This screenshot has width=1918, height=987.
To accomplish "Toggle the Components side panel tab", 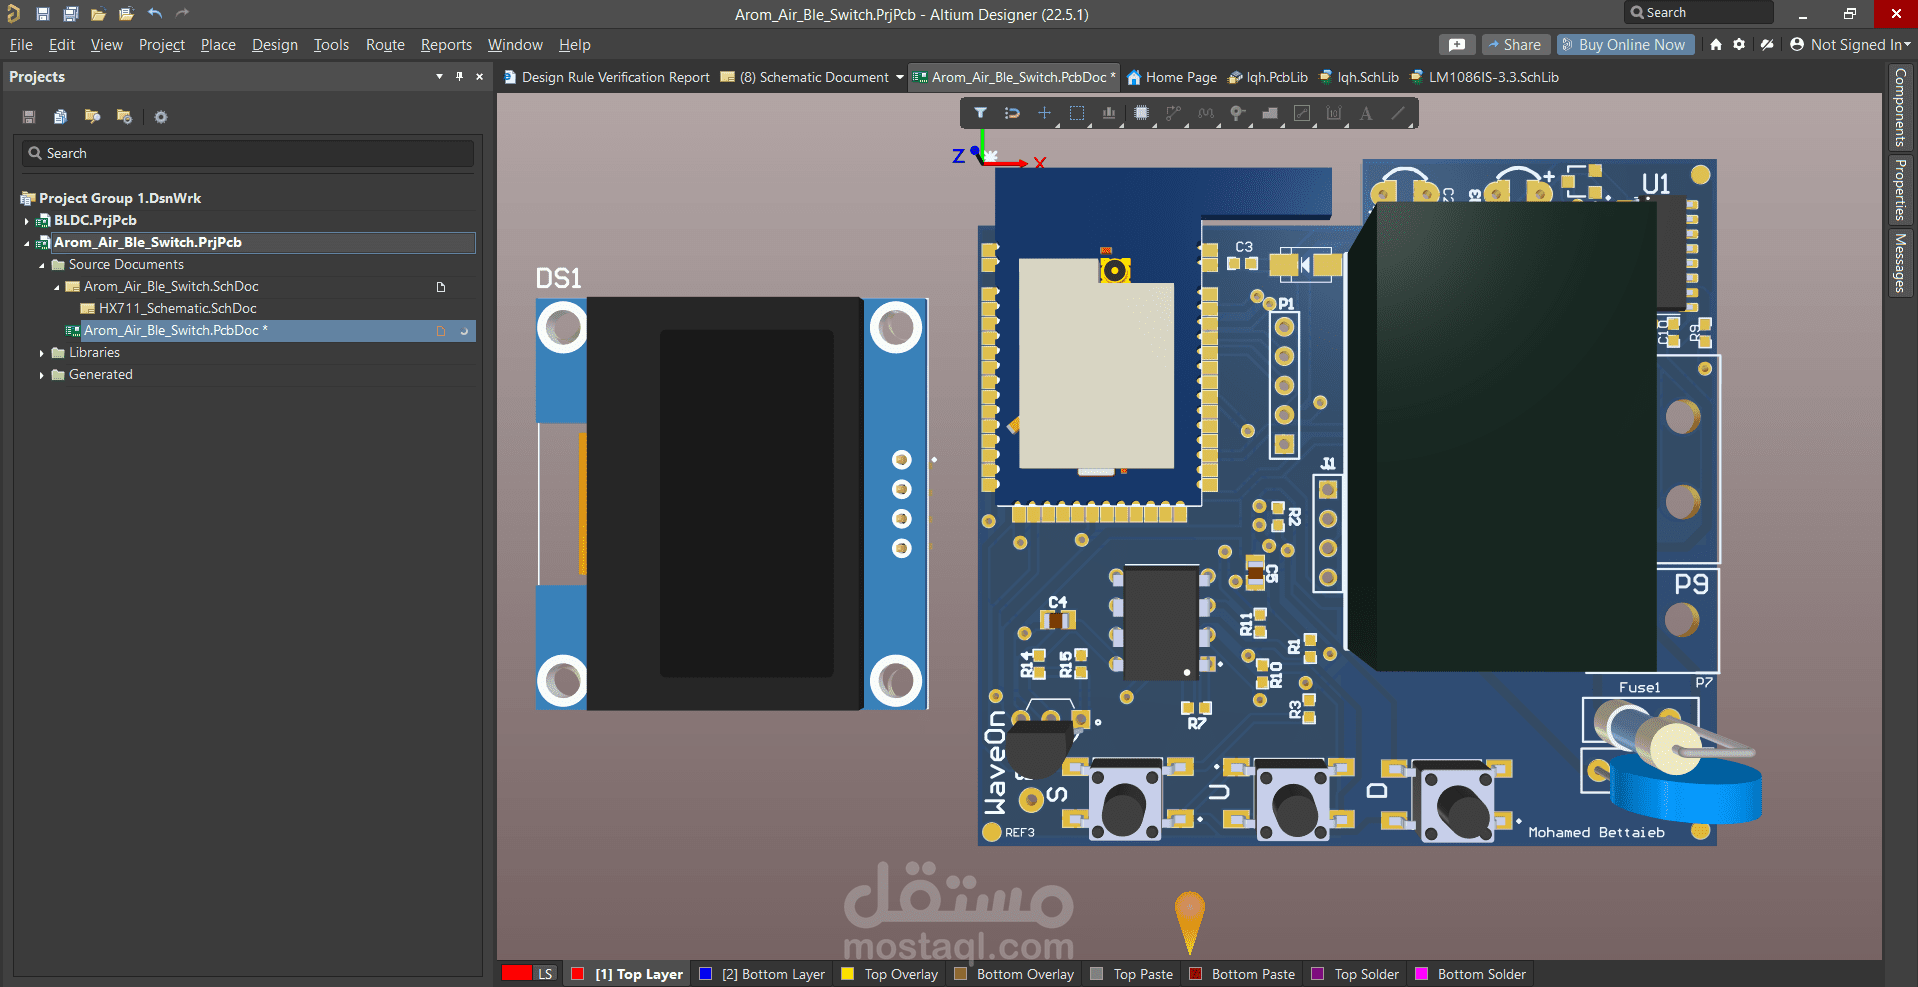I will [x=1899, y=107].
